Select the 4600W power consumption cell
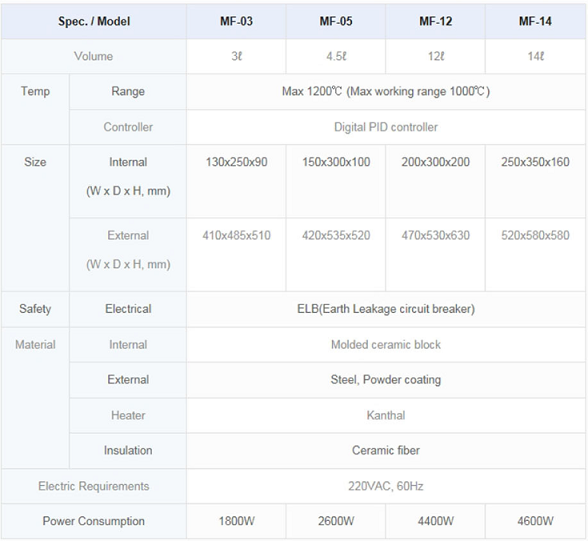 click(535, 521)
